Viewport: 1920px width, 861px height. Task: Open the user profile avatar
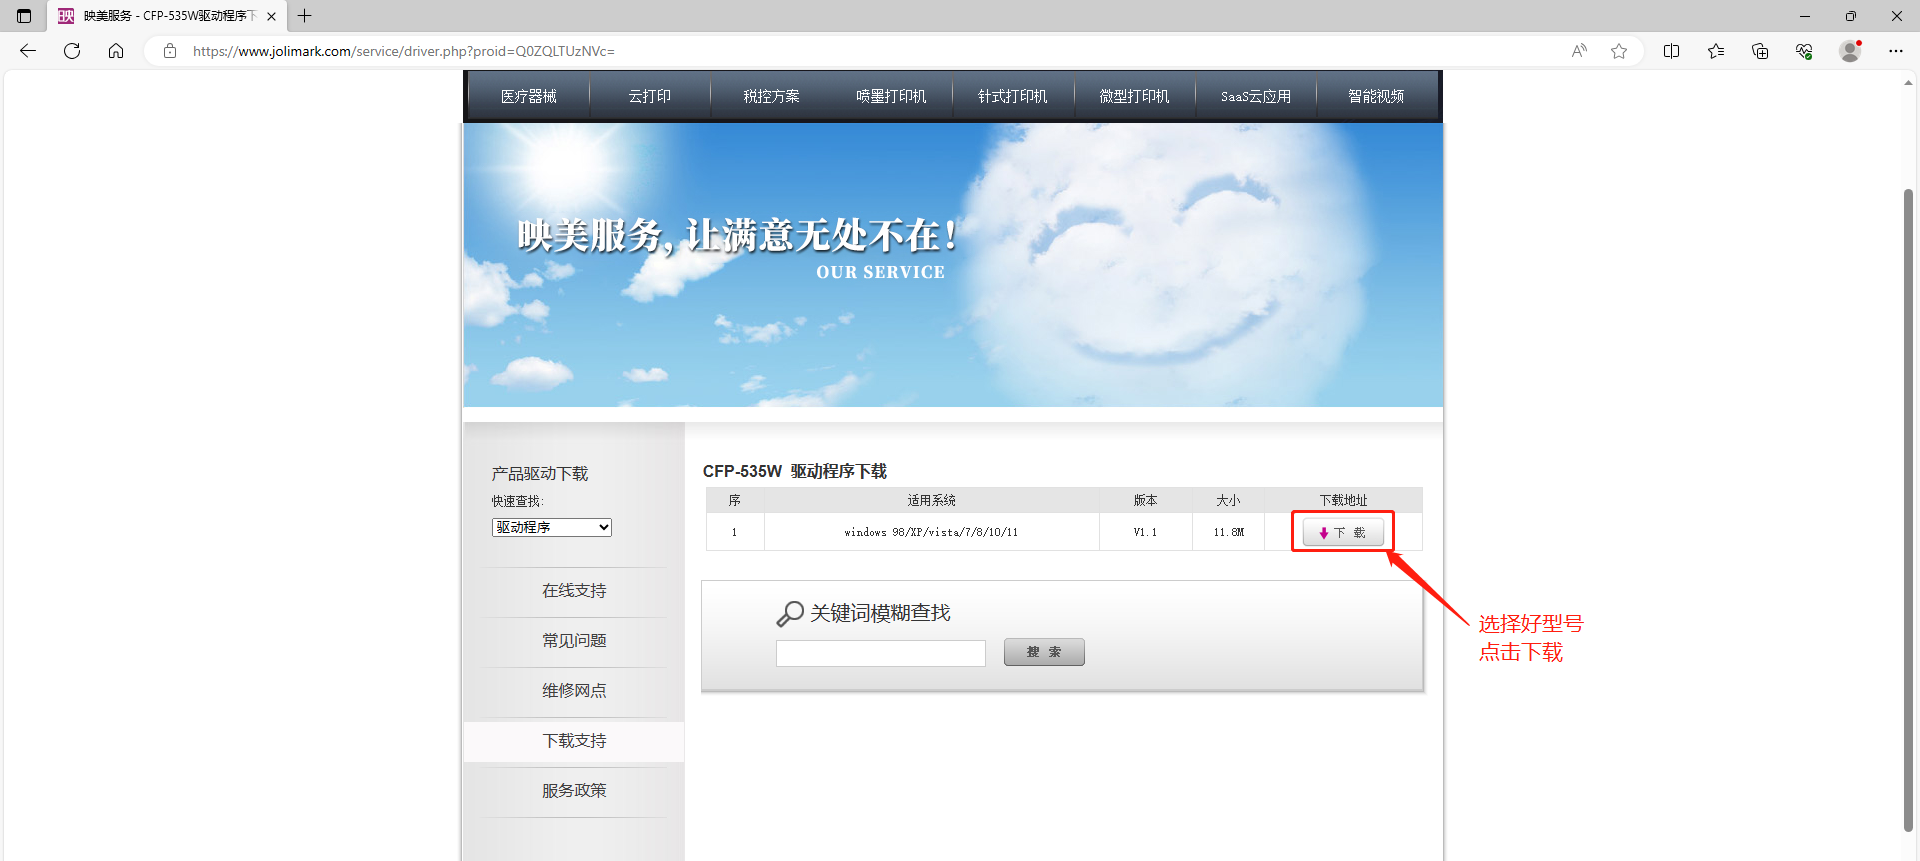pyautogui.click(x=1850, y=51)
